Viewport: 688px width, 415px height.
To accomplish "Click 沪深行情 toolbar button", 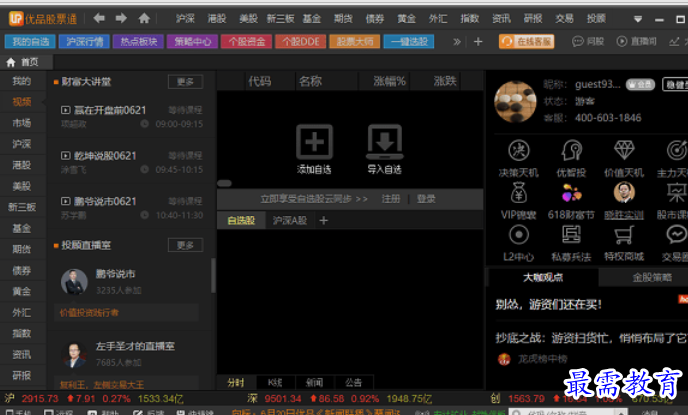I will [x=84, y=42].
